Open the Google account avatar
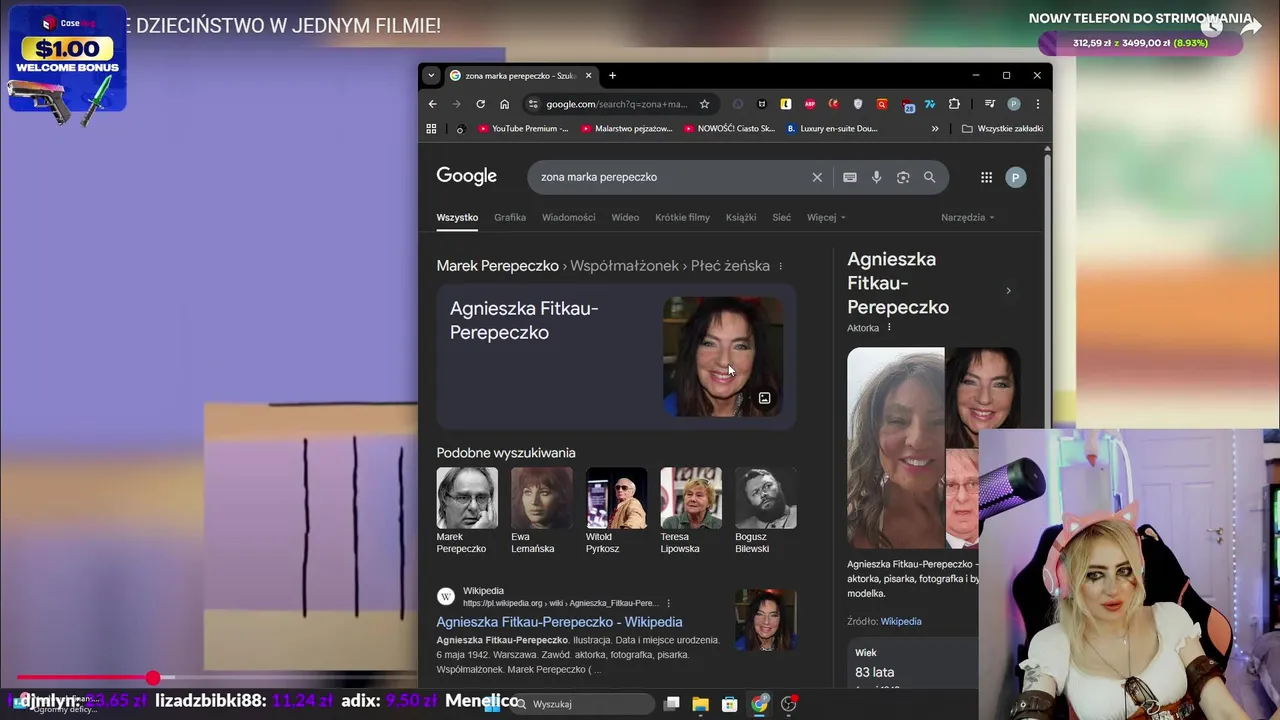 [1015, 177]
